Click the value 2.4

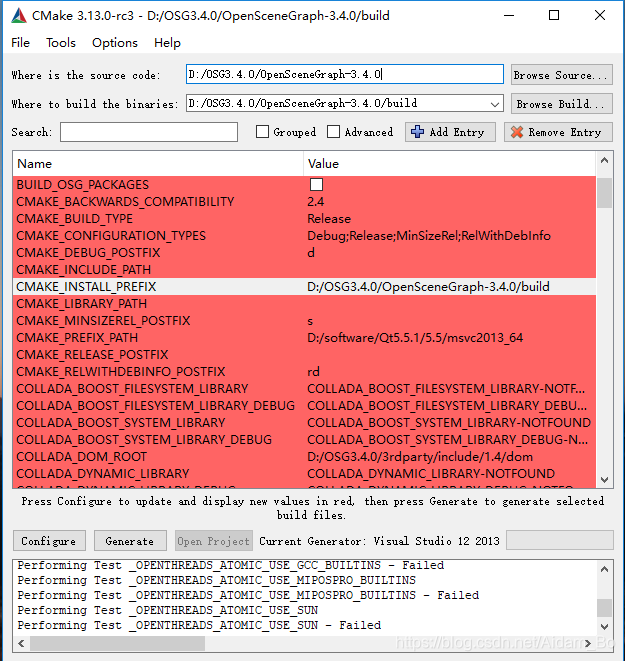(x=316, y=202)
